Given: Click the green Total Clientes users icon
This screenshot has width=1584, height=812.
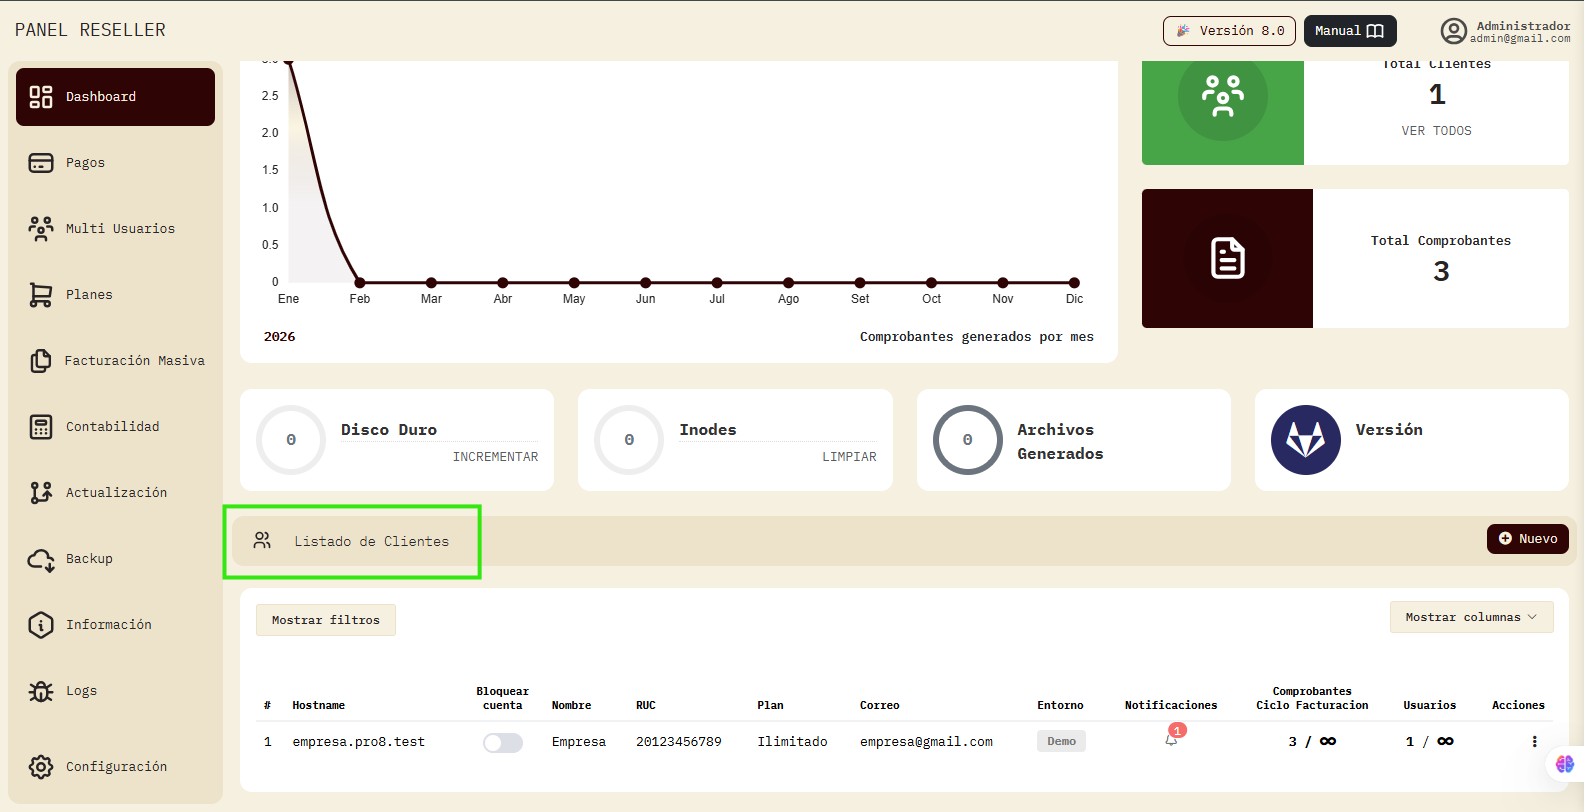Looking at the screenshot, I should point(1222,97).
